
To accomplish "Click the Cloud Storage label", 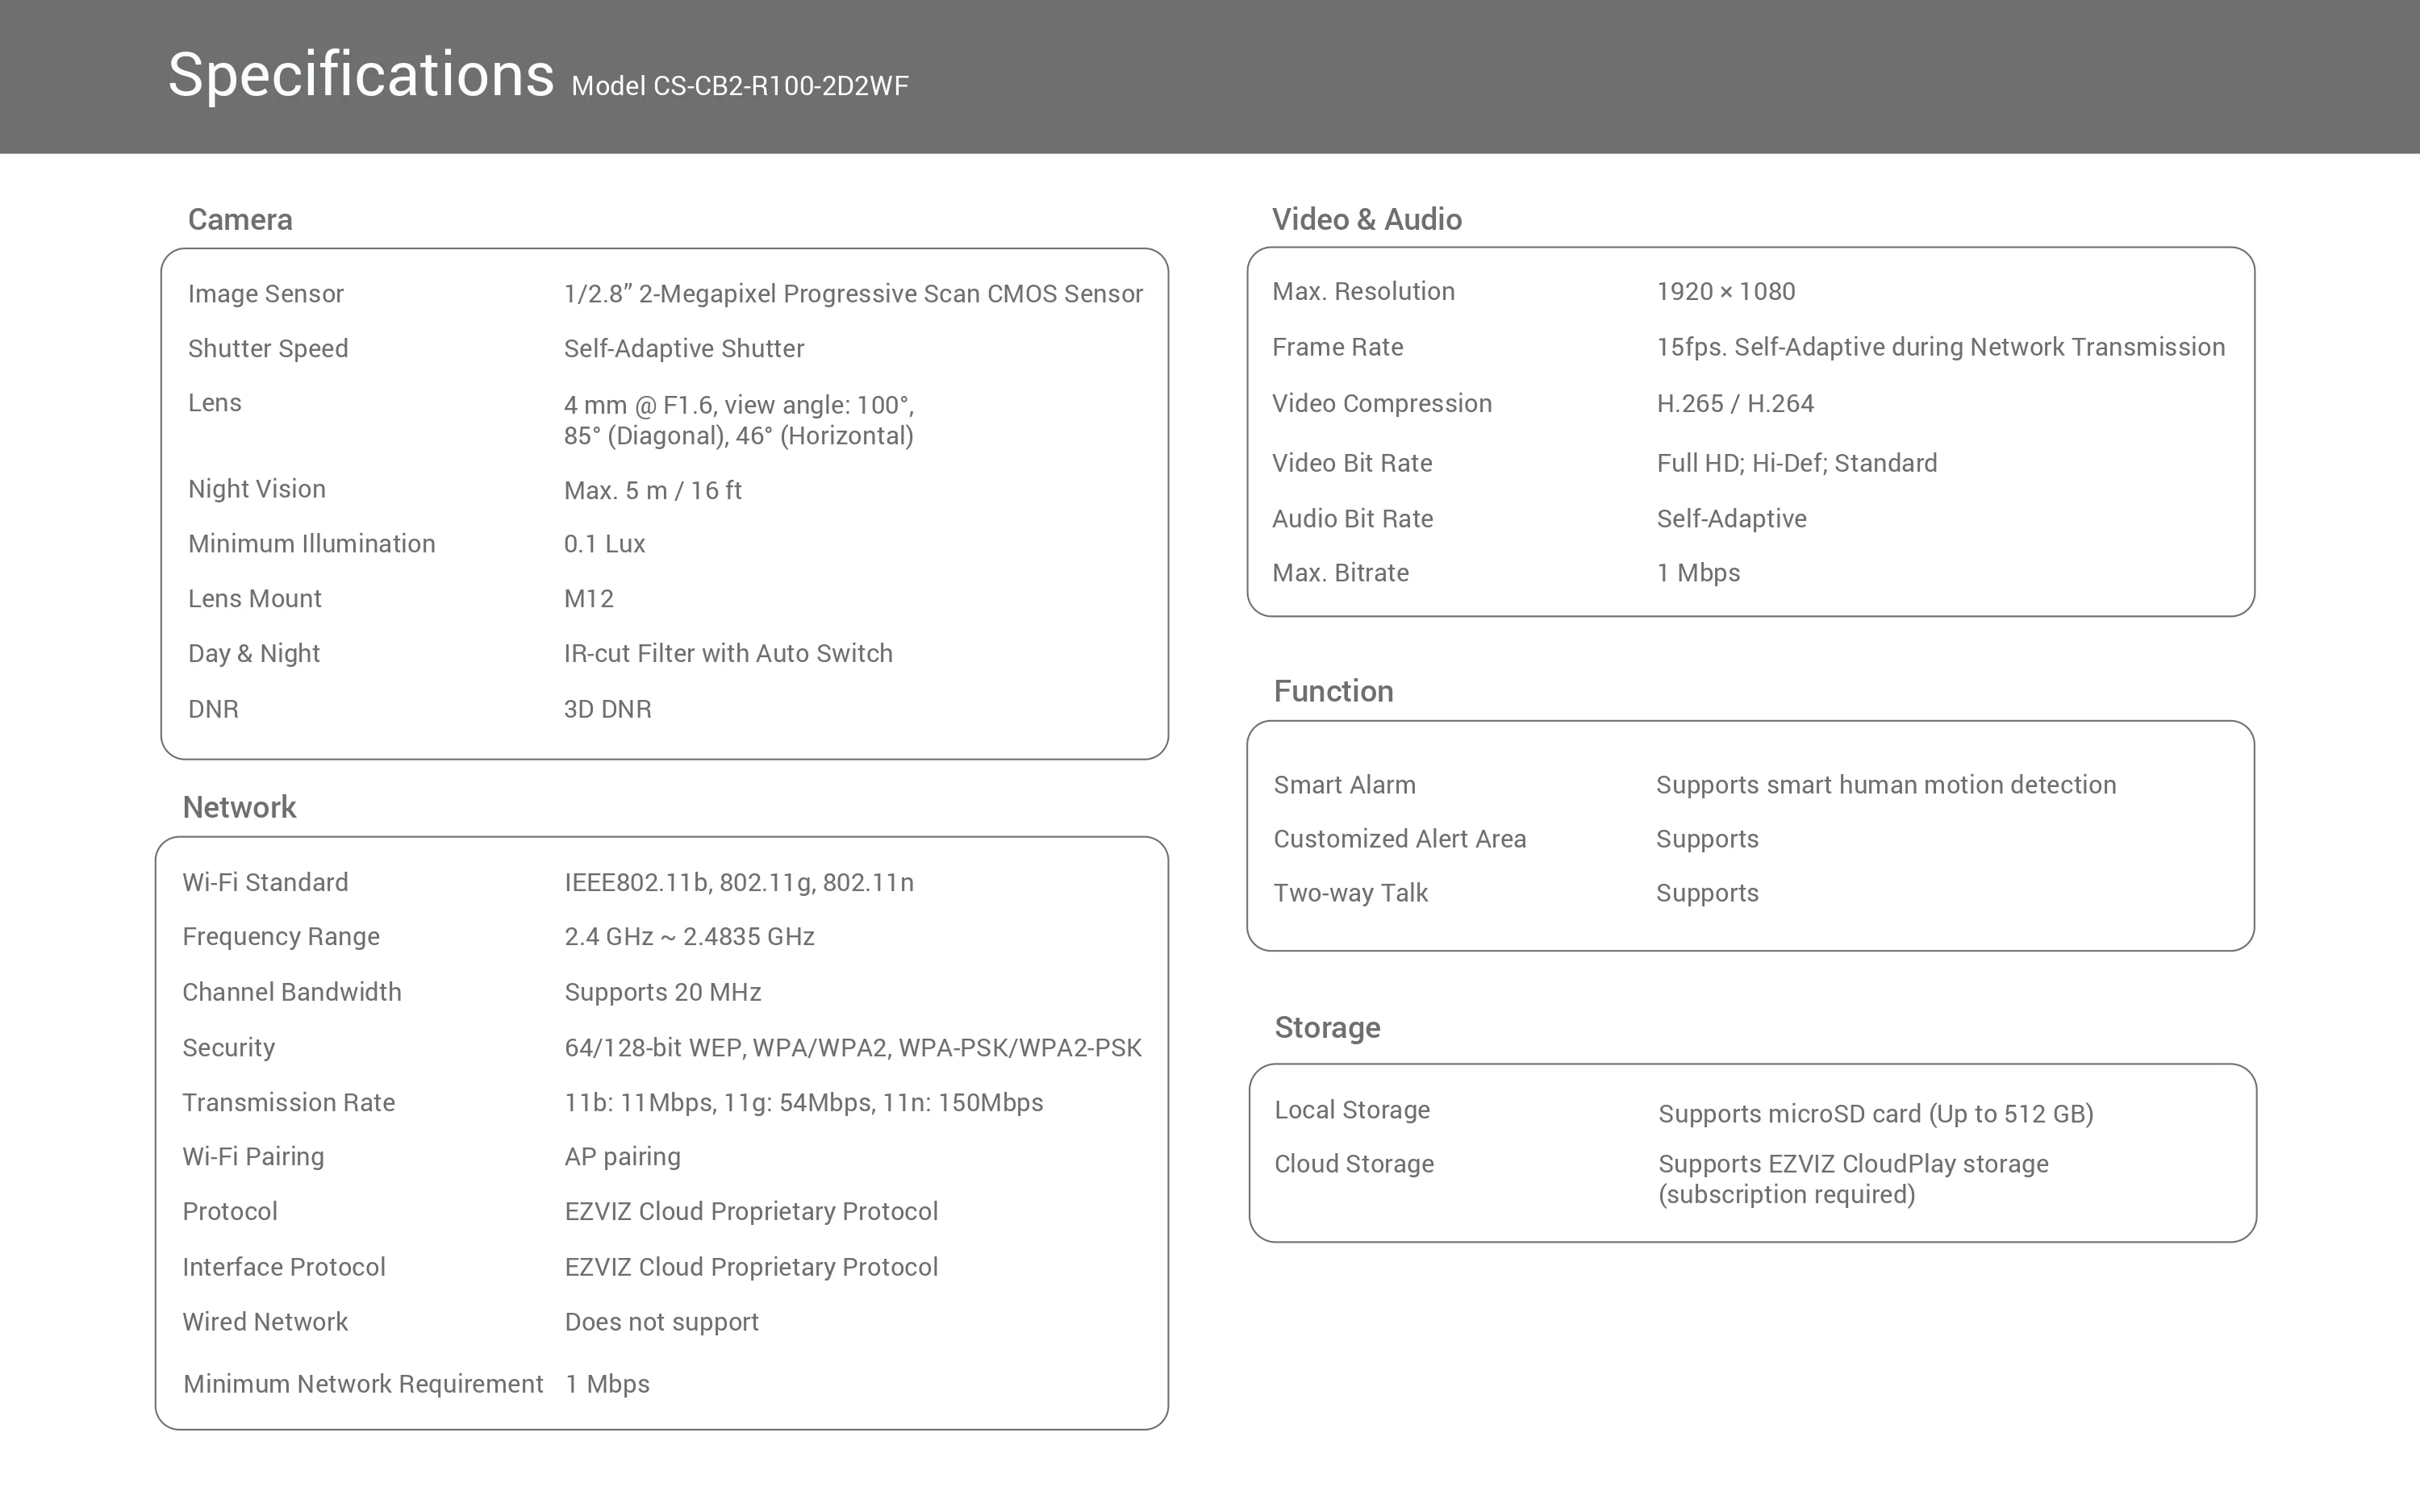I will click(1354, 1164).
